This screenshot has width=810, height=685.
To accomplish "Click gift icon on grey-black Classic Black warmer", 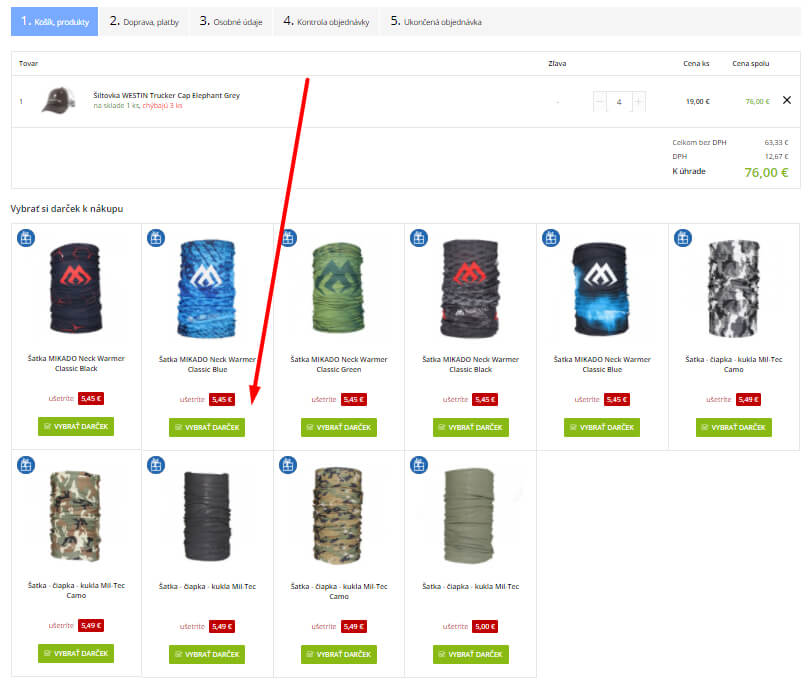I will pos(419,238).
